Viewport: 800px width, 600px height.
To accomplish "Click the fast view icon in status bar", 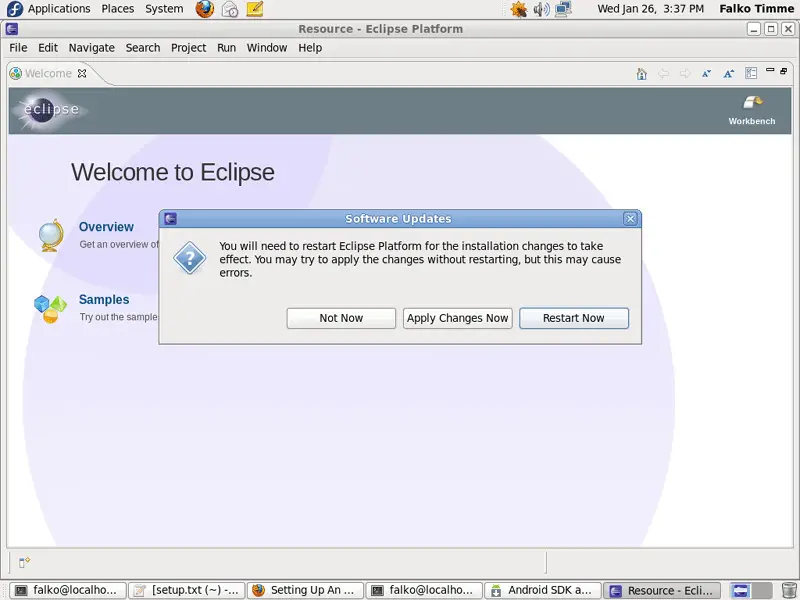I will (x=24, y=562).
